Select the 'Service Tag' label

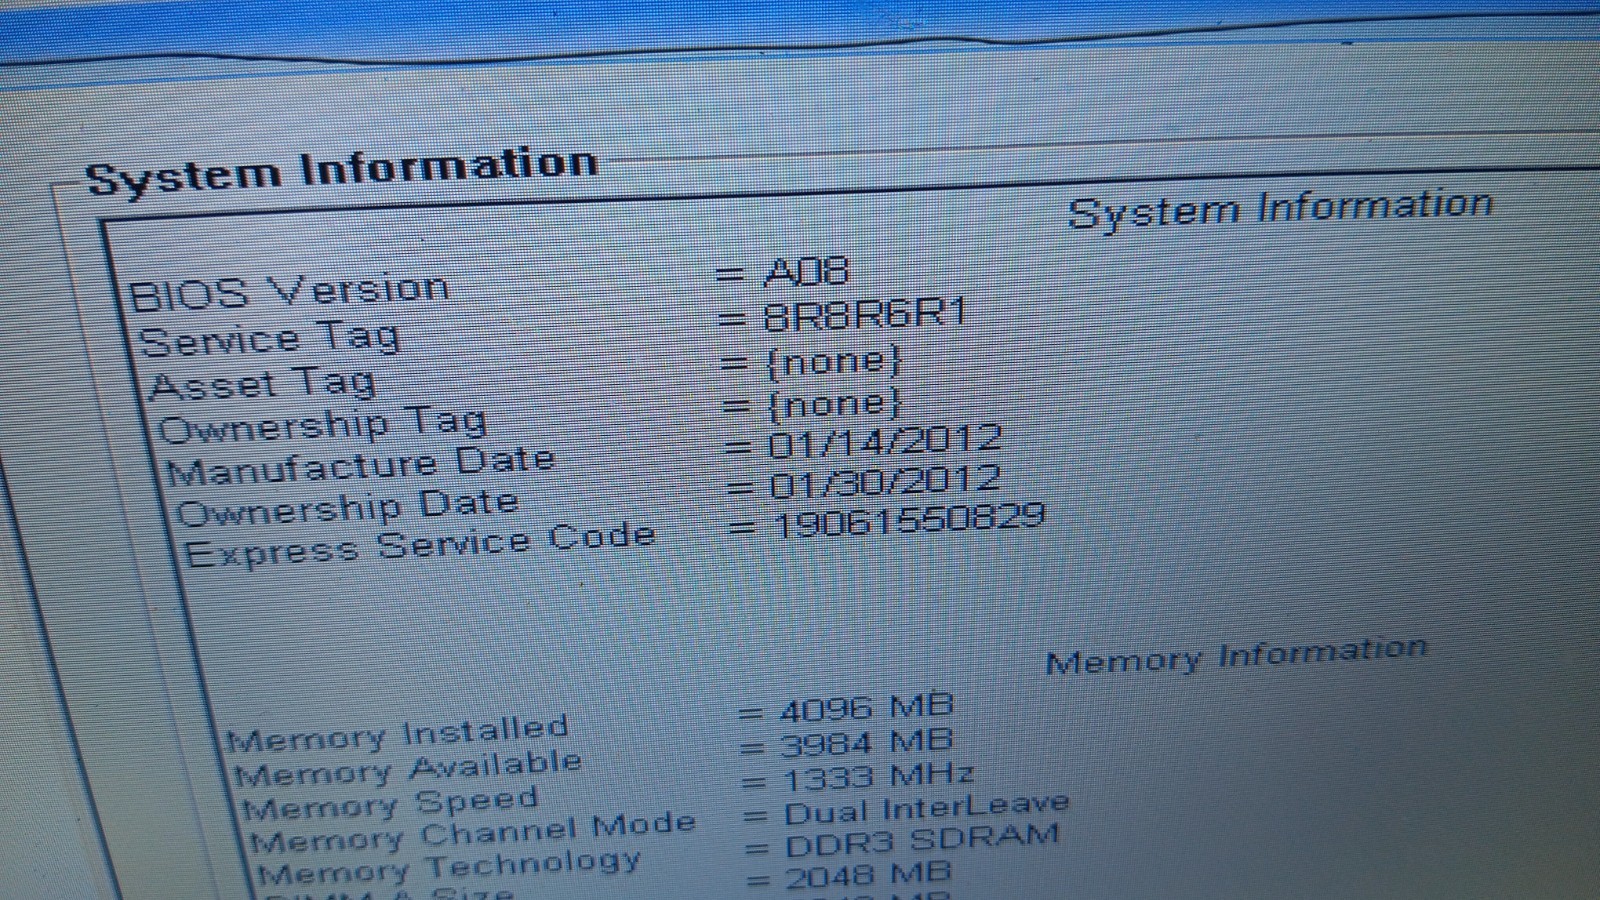[x=270, y=338]
